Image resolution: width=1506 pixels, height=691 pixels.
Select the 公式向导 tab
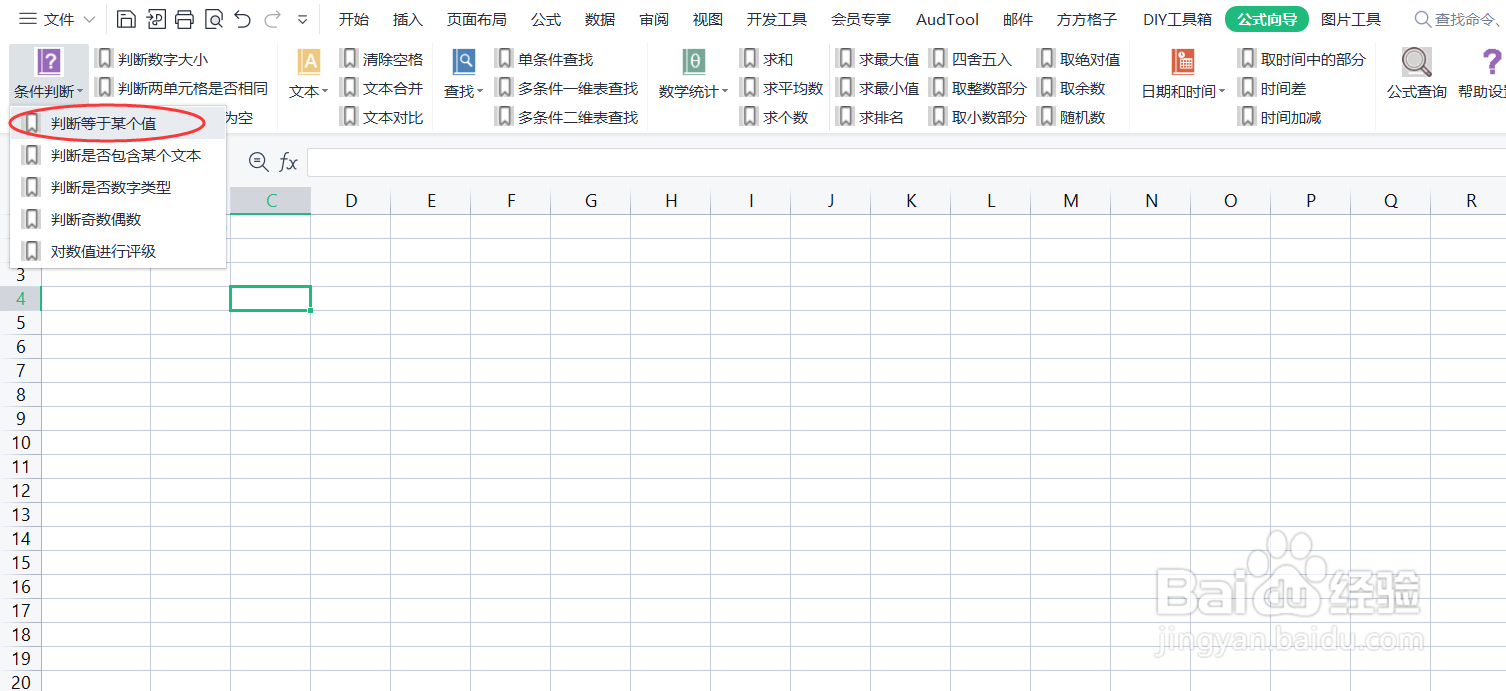1267,19
